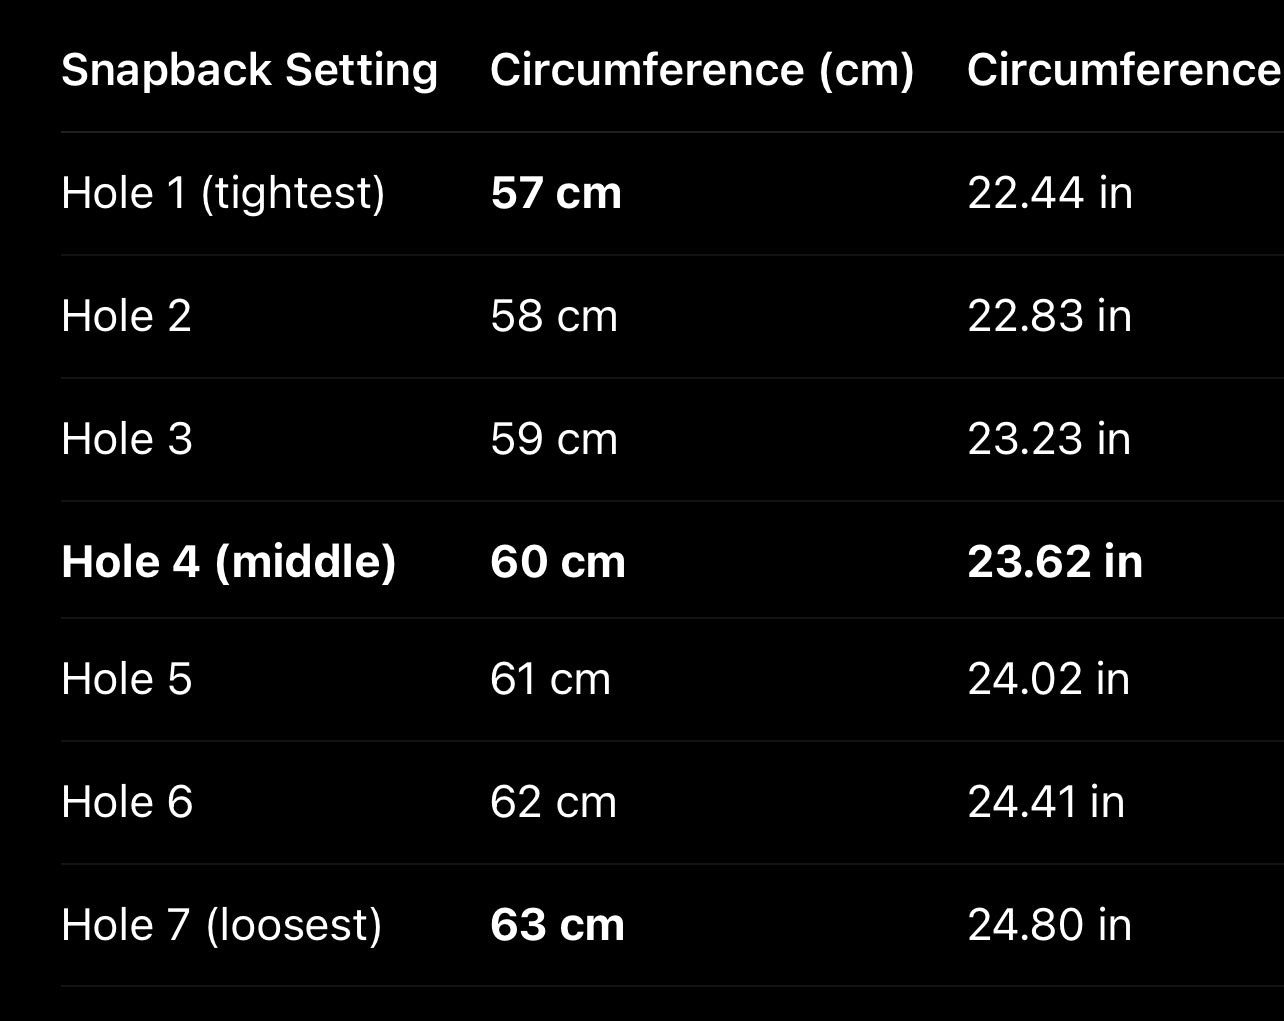The width and height of the screenshot is (1284, 1021).
Task: Select the Hole 3 row label
Action: [127, 439]
